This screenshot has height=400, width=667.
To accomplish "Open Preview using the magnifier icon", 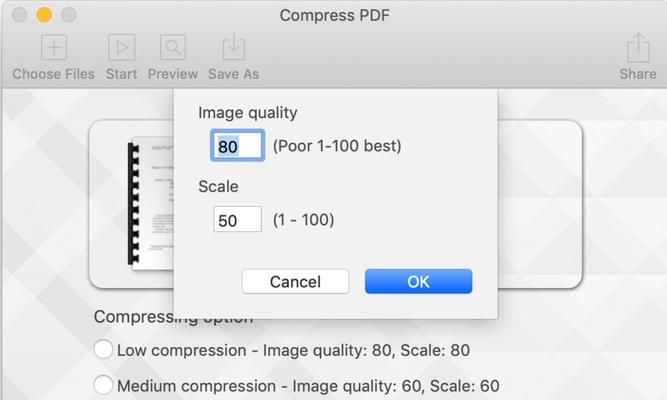I will pos(173,47).
